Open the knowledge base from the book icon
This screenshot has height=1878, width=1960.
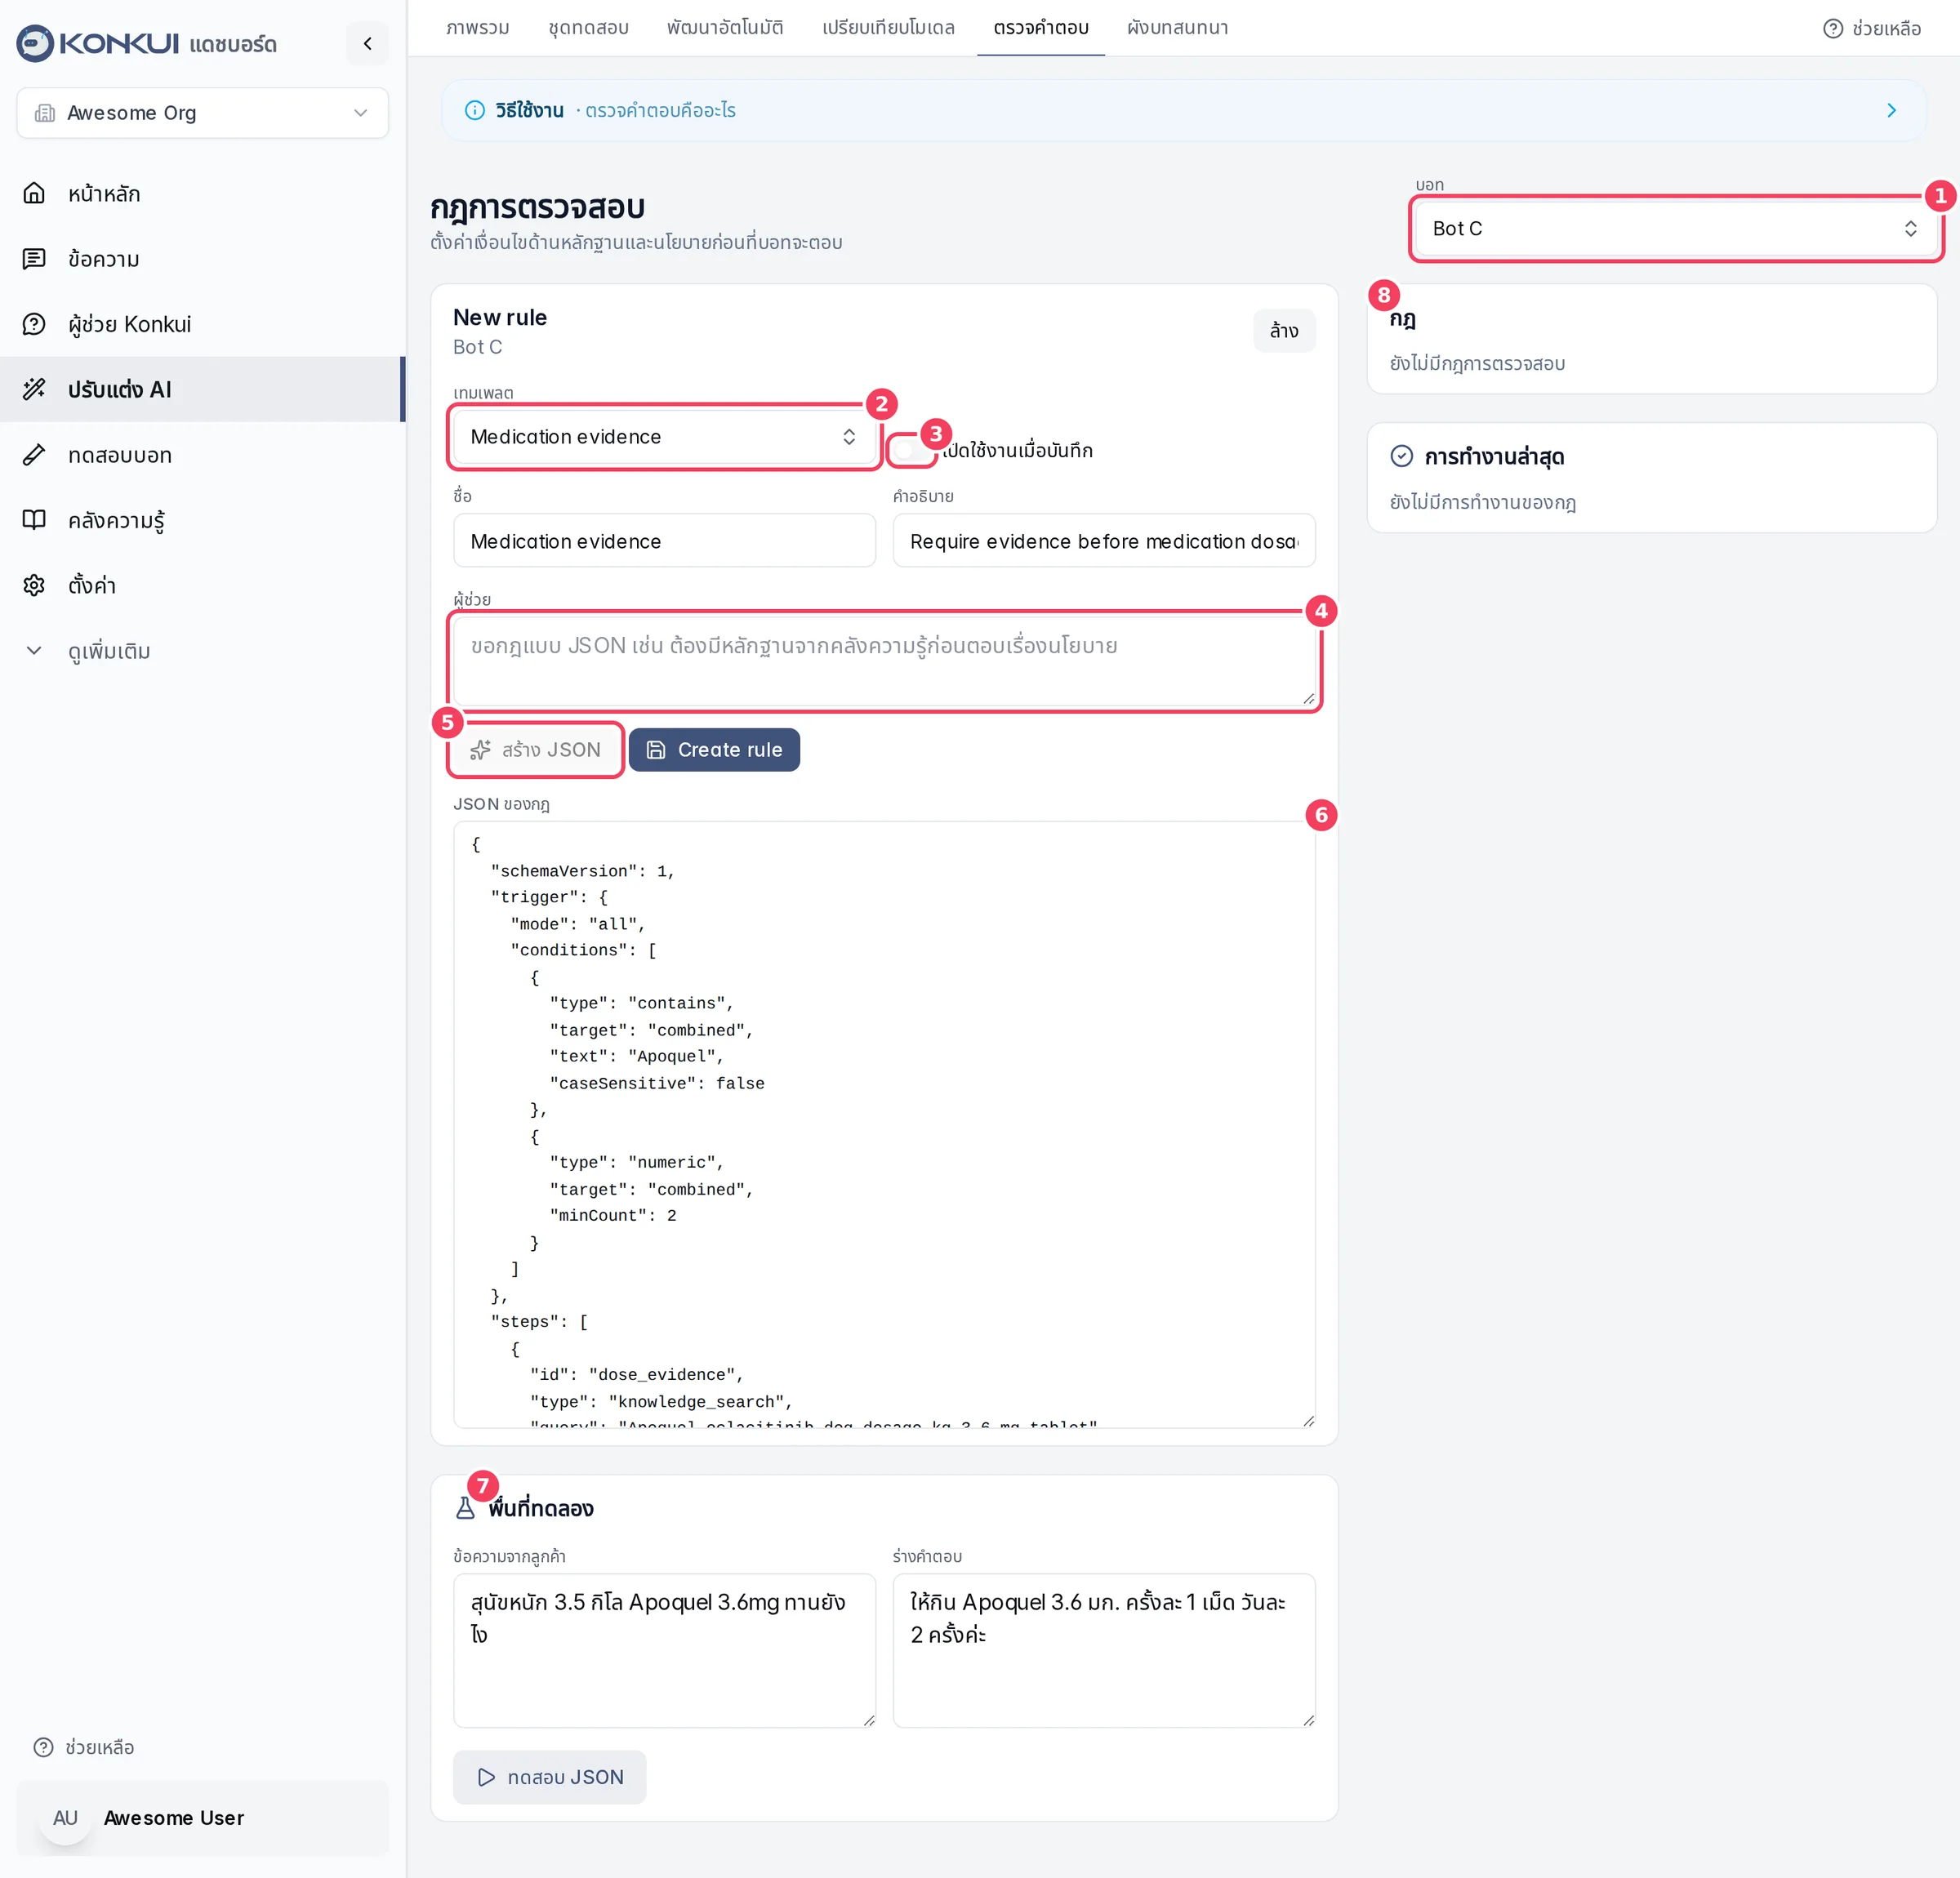click(x=34, y=520)
